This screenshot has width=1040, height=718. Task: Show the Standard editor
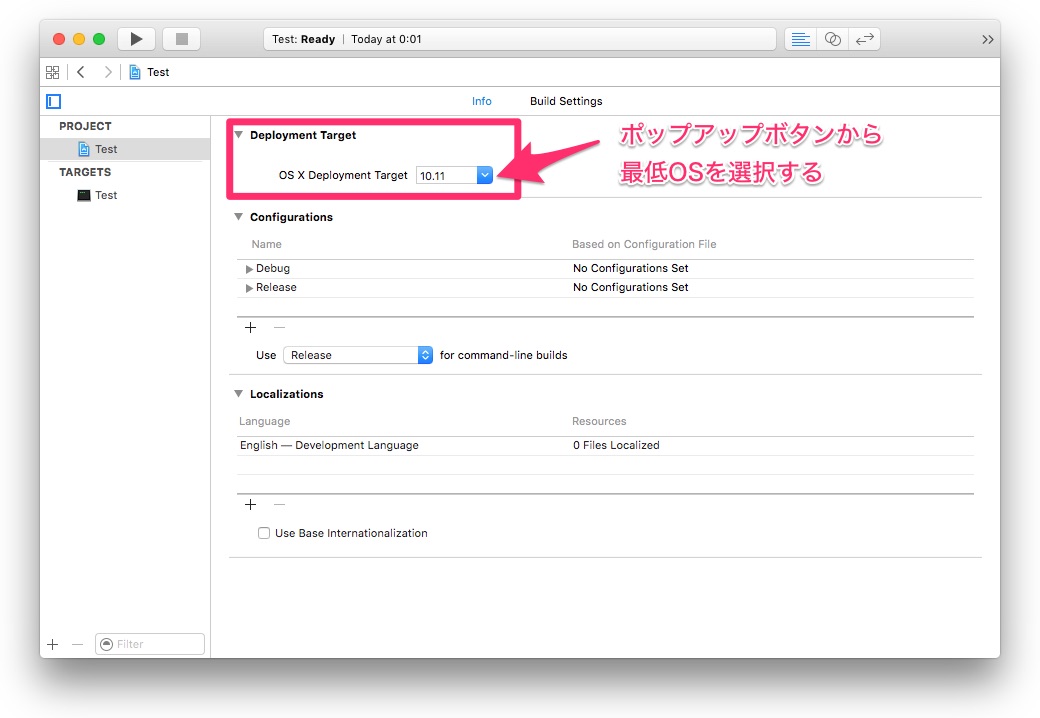(x=801, y=39)
